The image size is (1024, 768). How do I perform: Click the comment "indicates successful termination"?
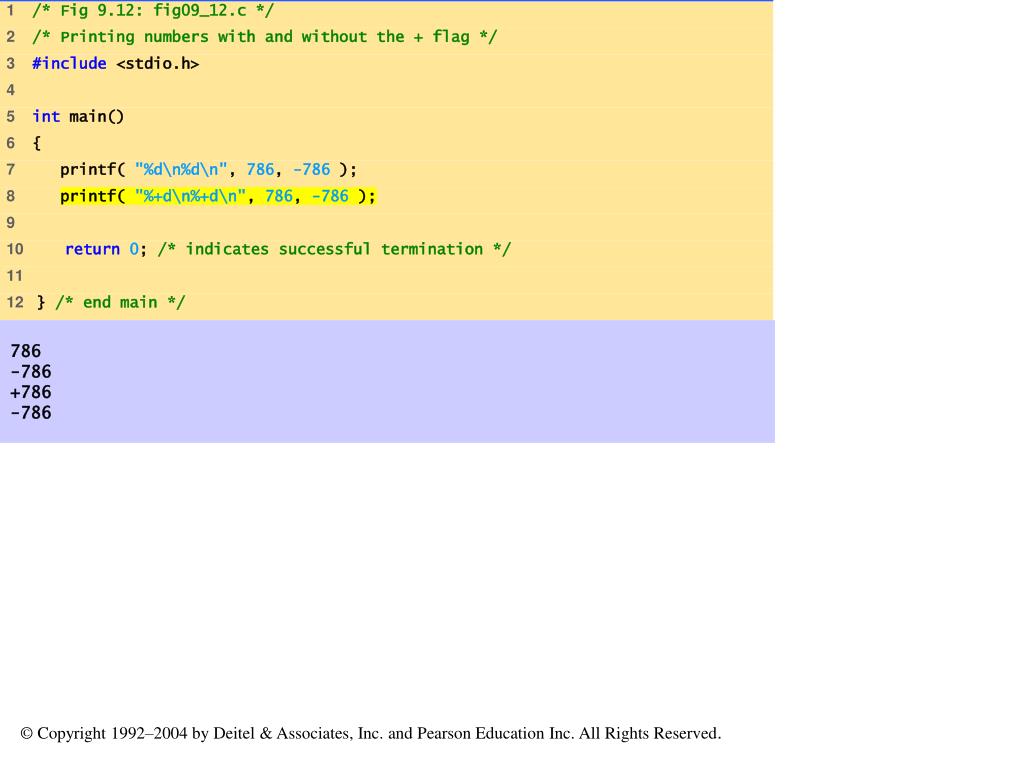pyautogui.click(x=334, y=249)
